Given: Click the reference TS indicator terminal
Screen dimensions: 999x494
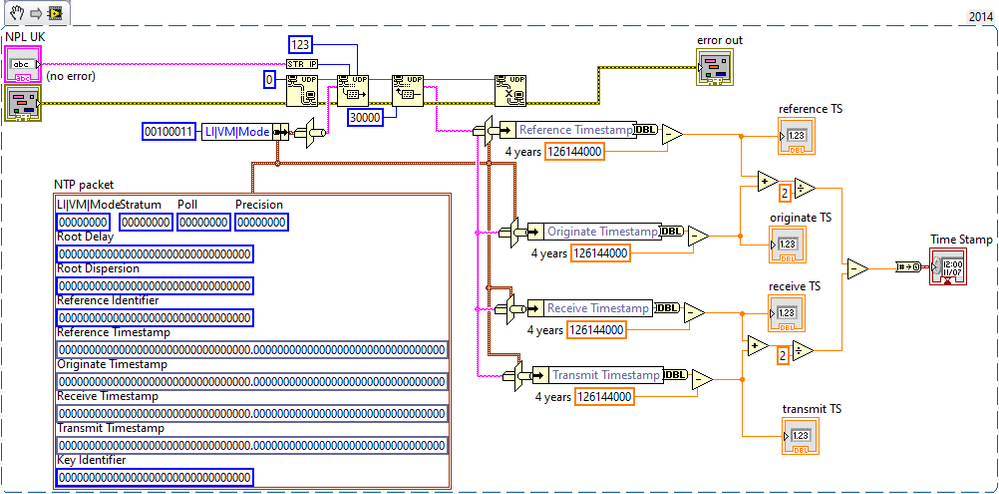Looking at the screenshot, I should coord(797,137).
